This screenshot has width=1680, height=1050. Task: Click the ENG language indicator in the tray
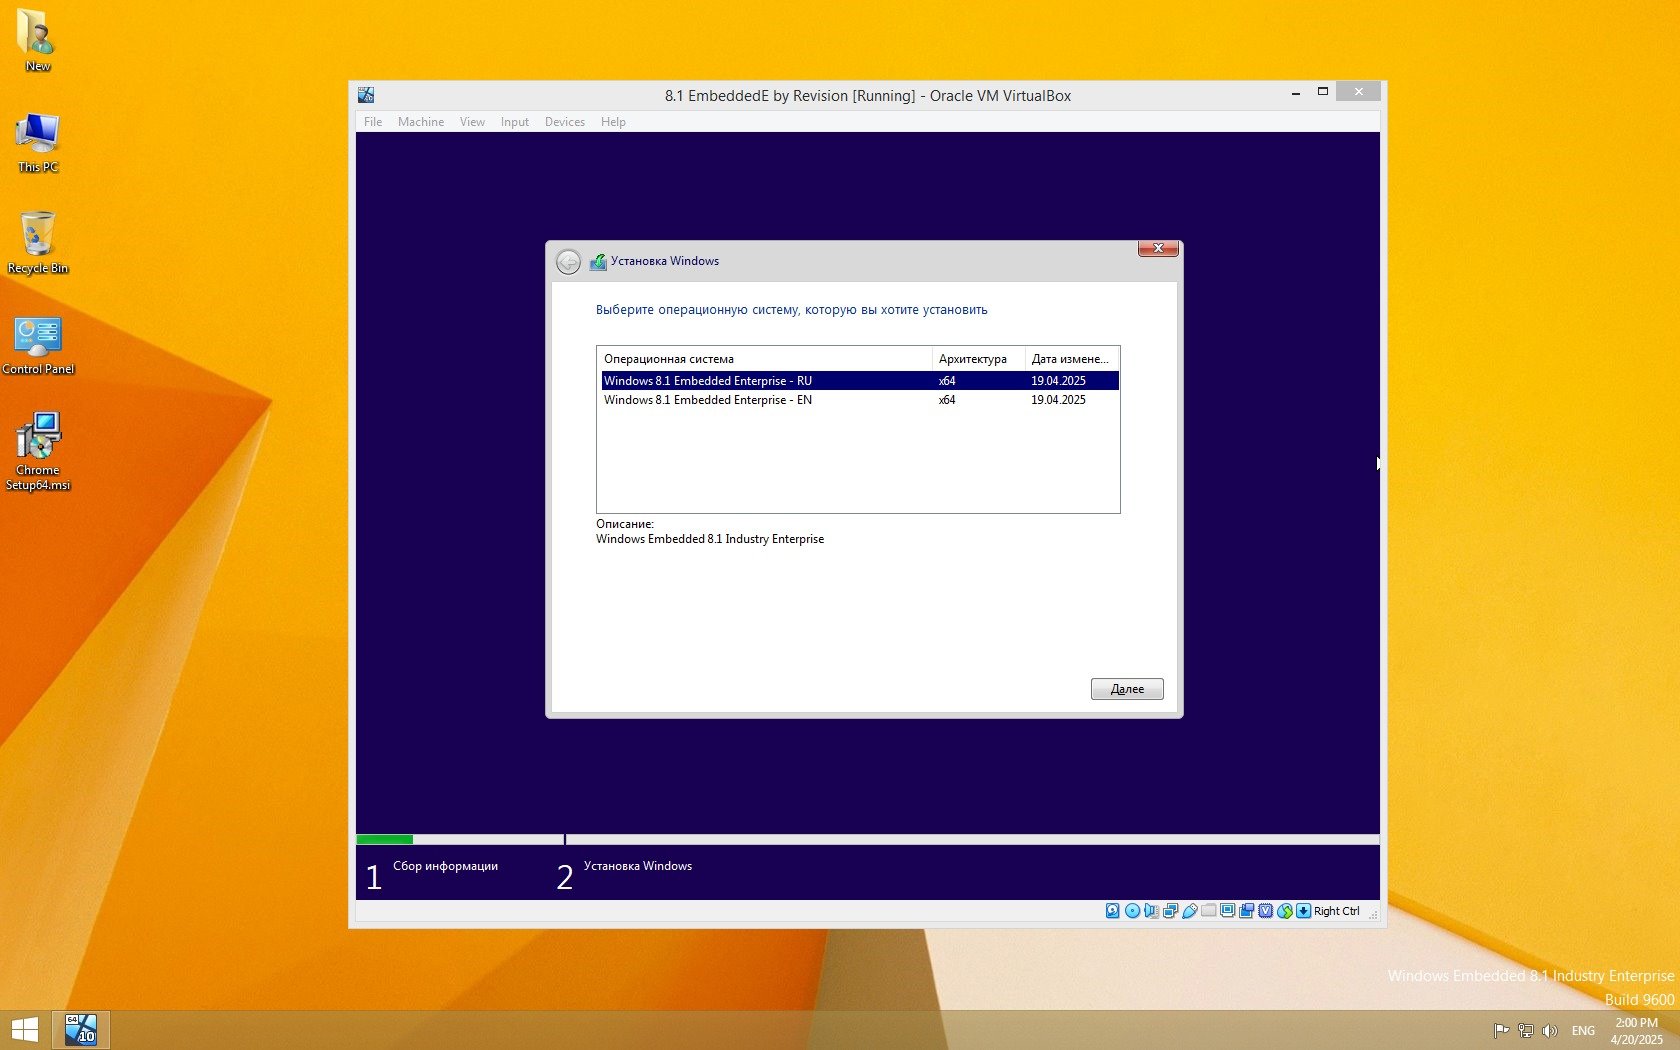1583,1031
